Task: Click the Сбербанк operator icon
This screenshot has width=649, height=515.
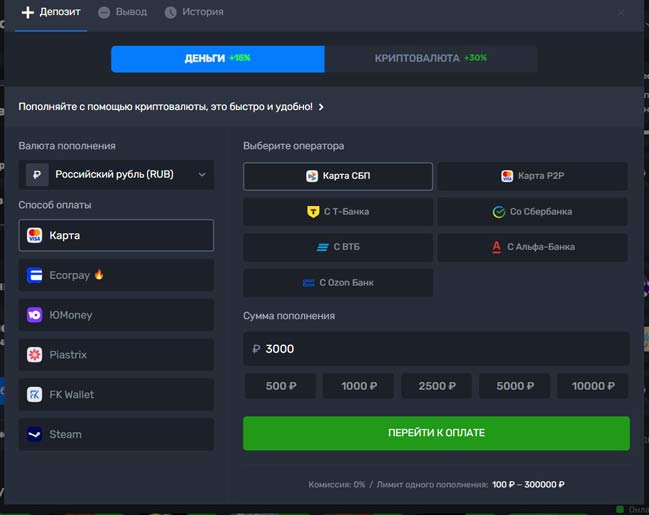Action: coord(499,212)
